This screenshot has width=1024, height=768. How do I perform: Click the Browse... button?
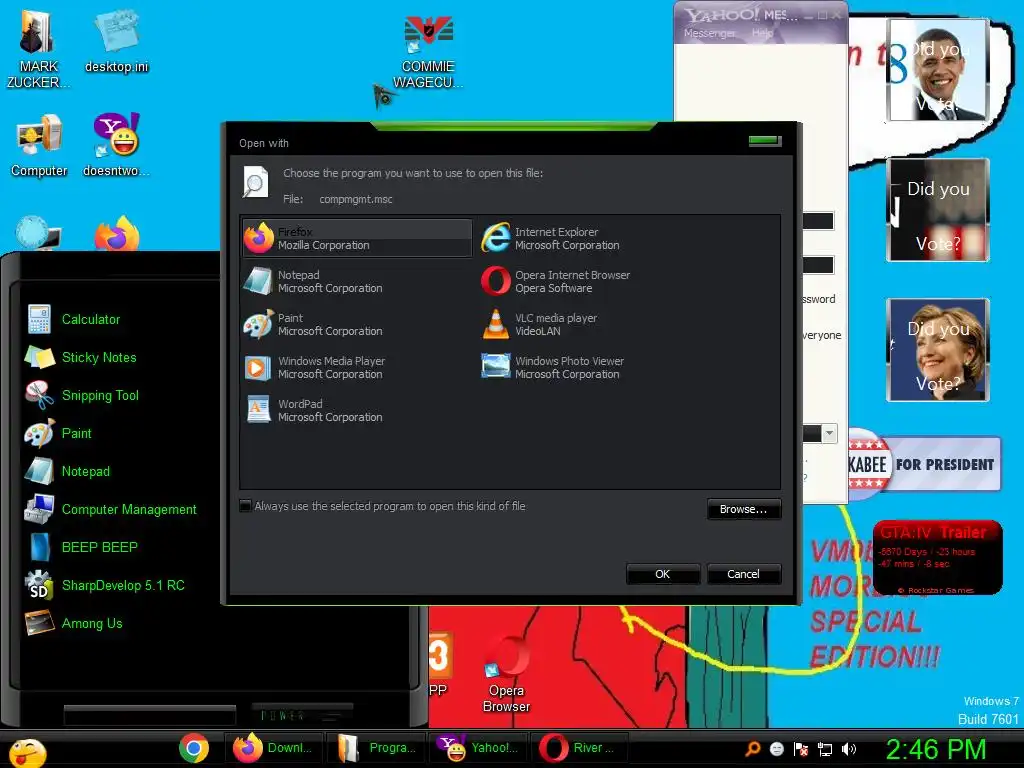pos(743,509)
